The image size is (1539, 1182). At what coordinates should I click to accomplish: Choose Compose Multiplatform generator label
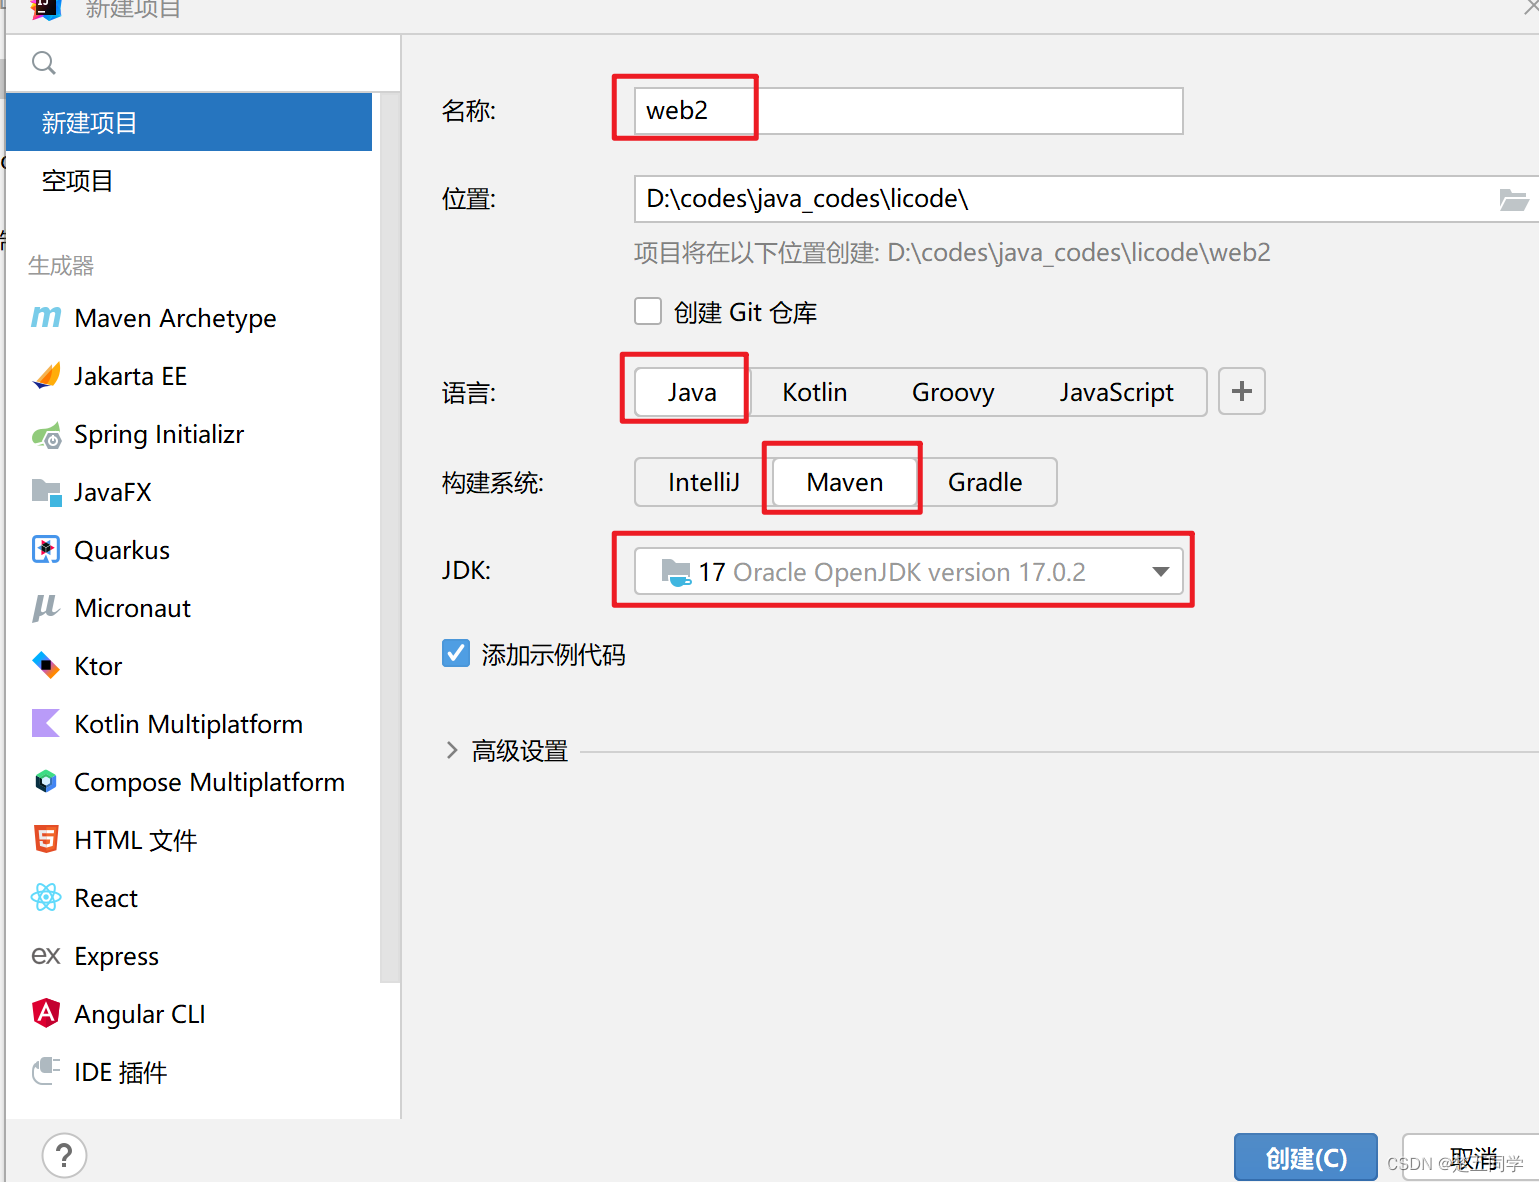click(210, 782)
